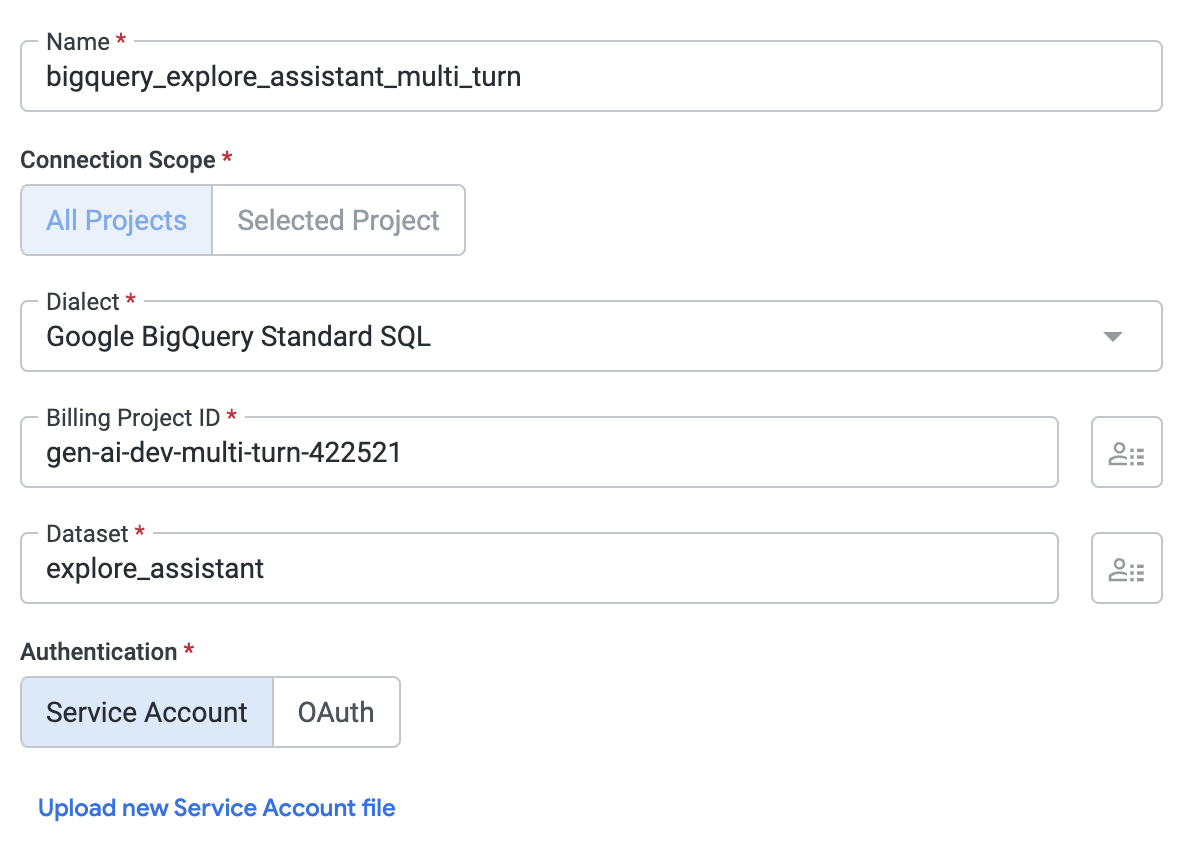Select All Projects connection scope
The width and height of the screenshot is (1204, 856).
point(117,220)
